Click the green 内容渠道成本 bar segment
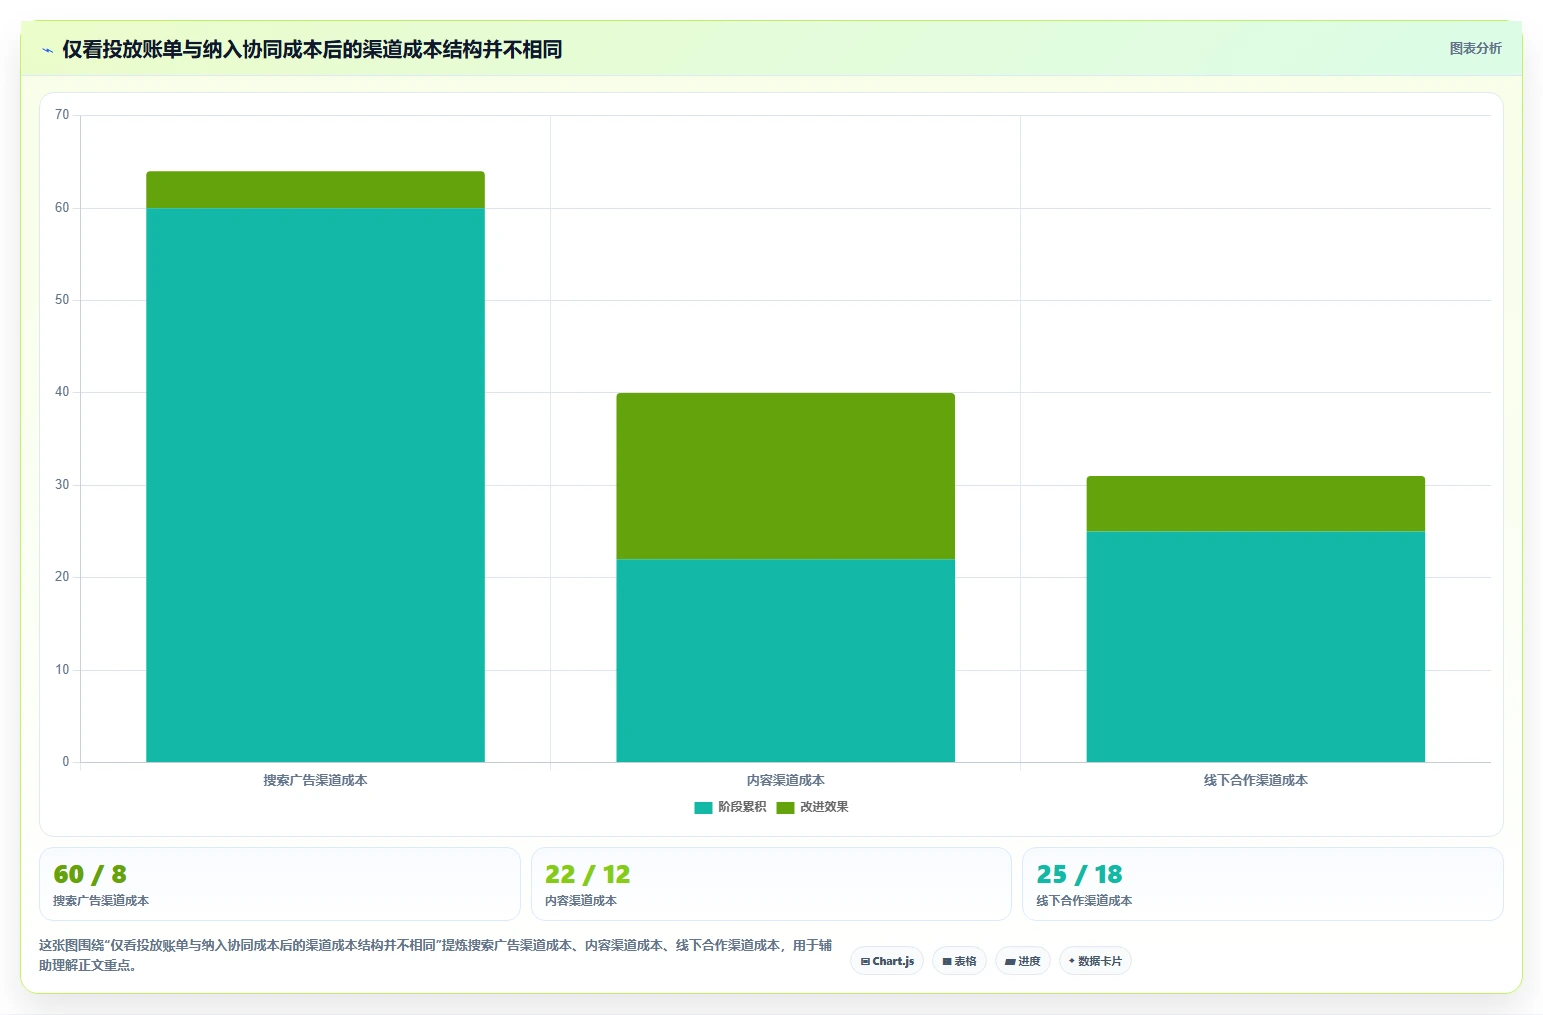This screenshot has height=1015, width=1543. pos(785,476)
